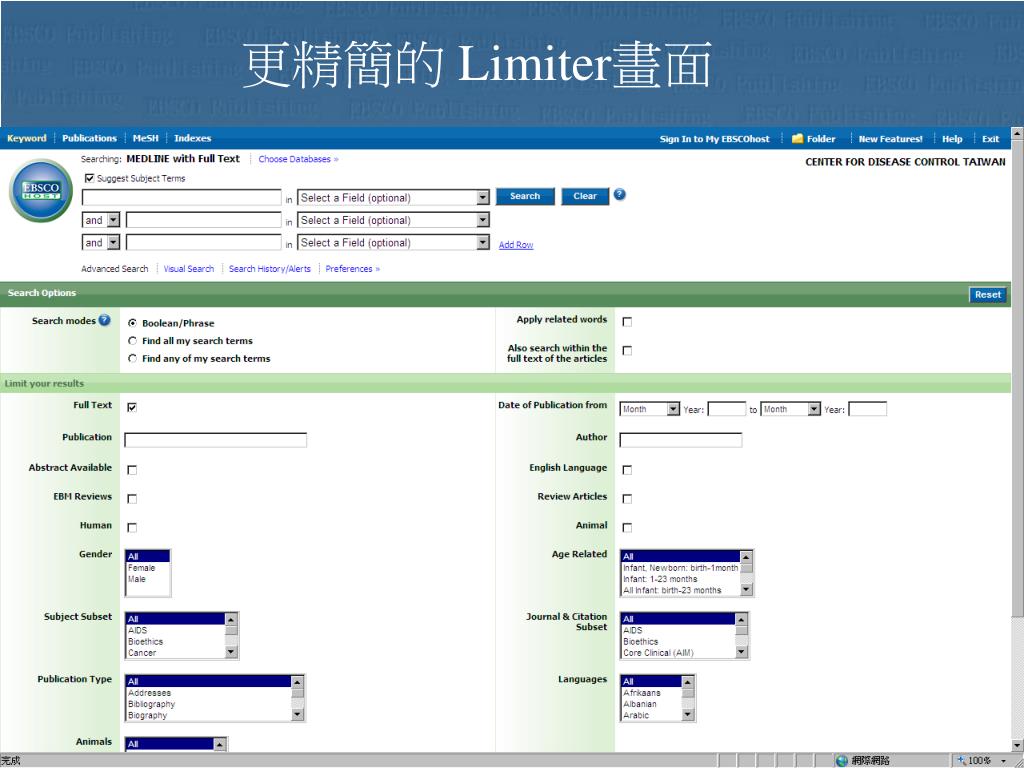Click Exit in the top bar
The height and width of the screenshot is (768, 1024).
[991, 139]
